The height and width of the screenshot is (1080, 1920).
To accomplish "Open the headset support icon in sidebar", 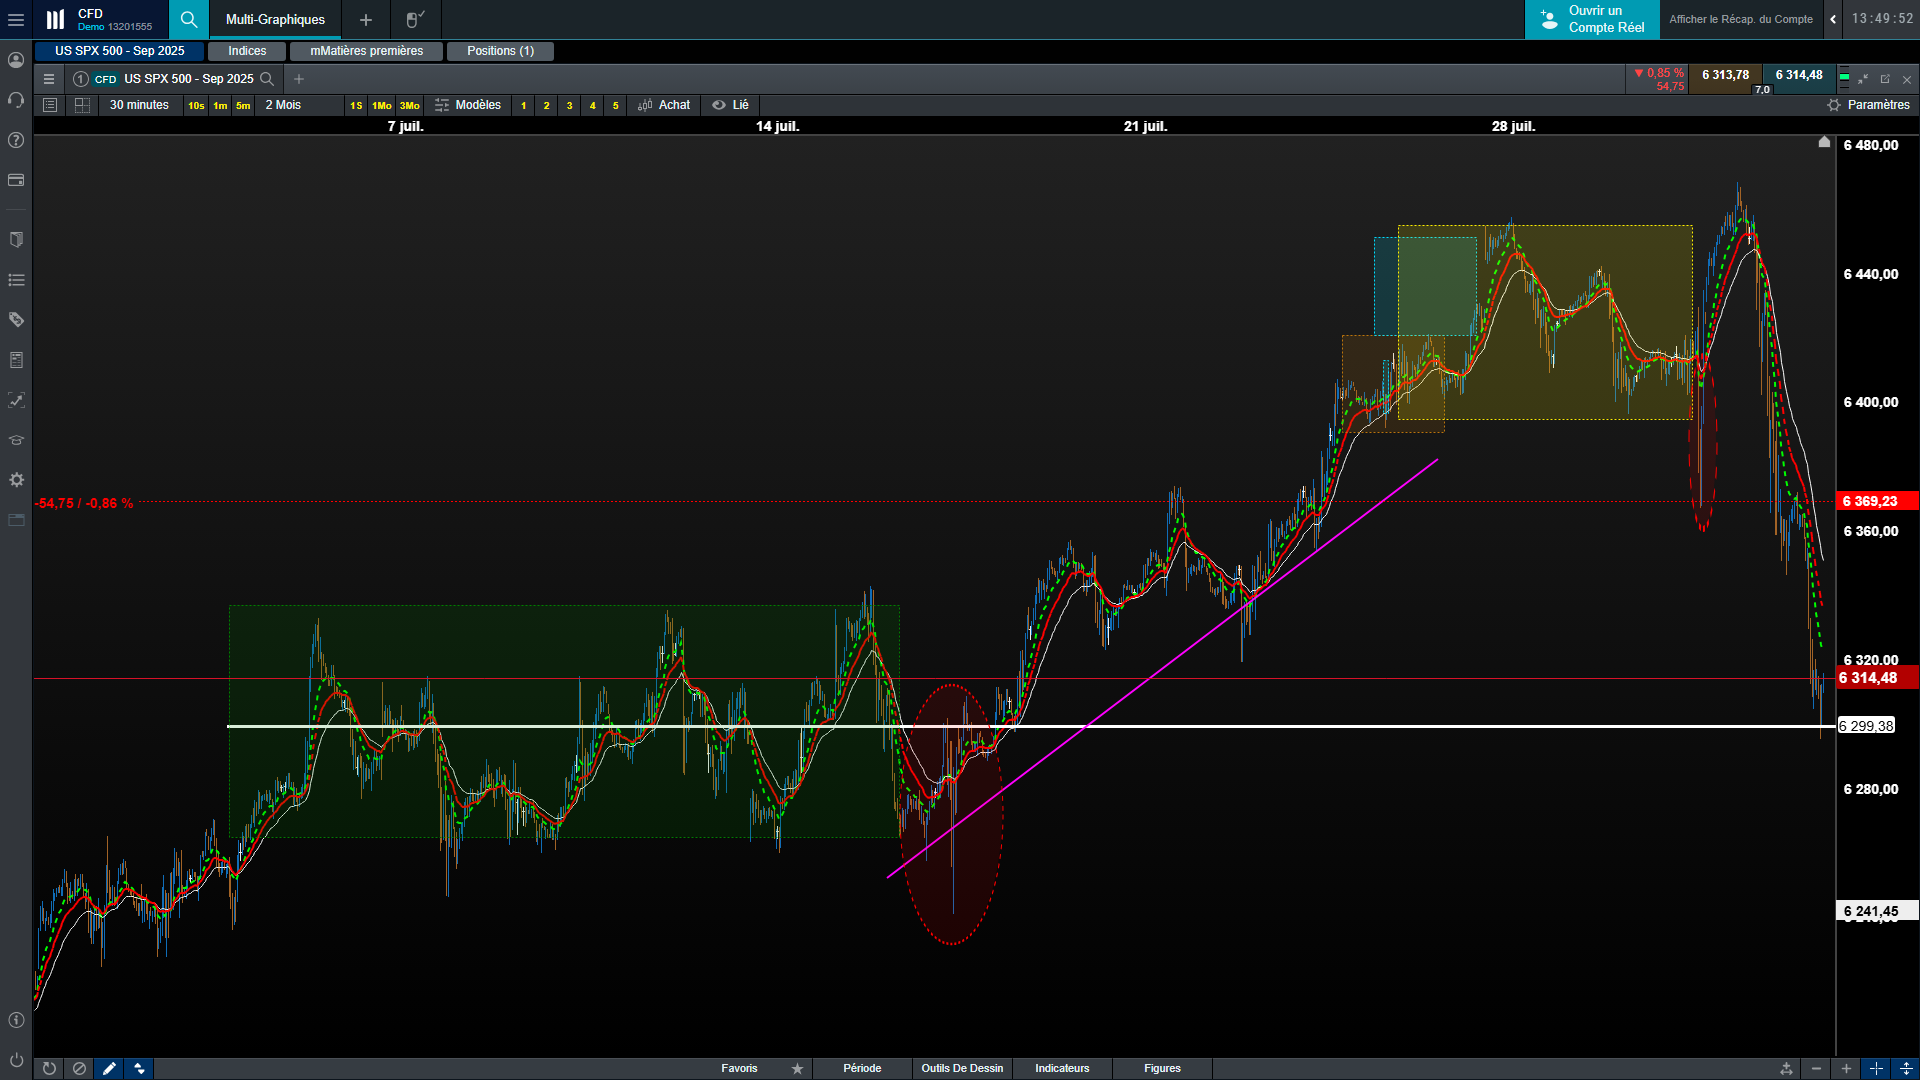I will tap(16, 100).
